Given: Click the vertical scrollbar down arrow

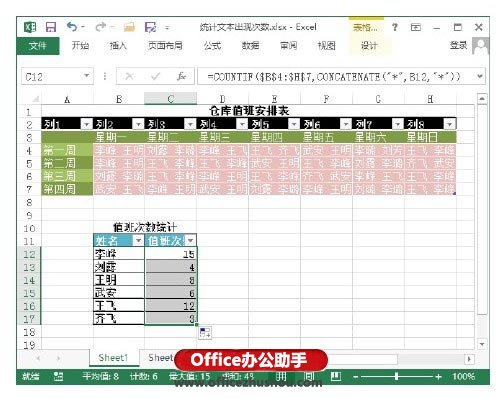Looking at the screenshot, I should click(x=482, y=344).
